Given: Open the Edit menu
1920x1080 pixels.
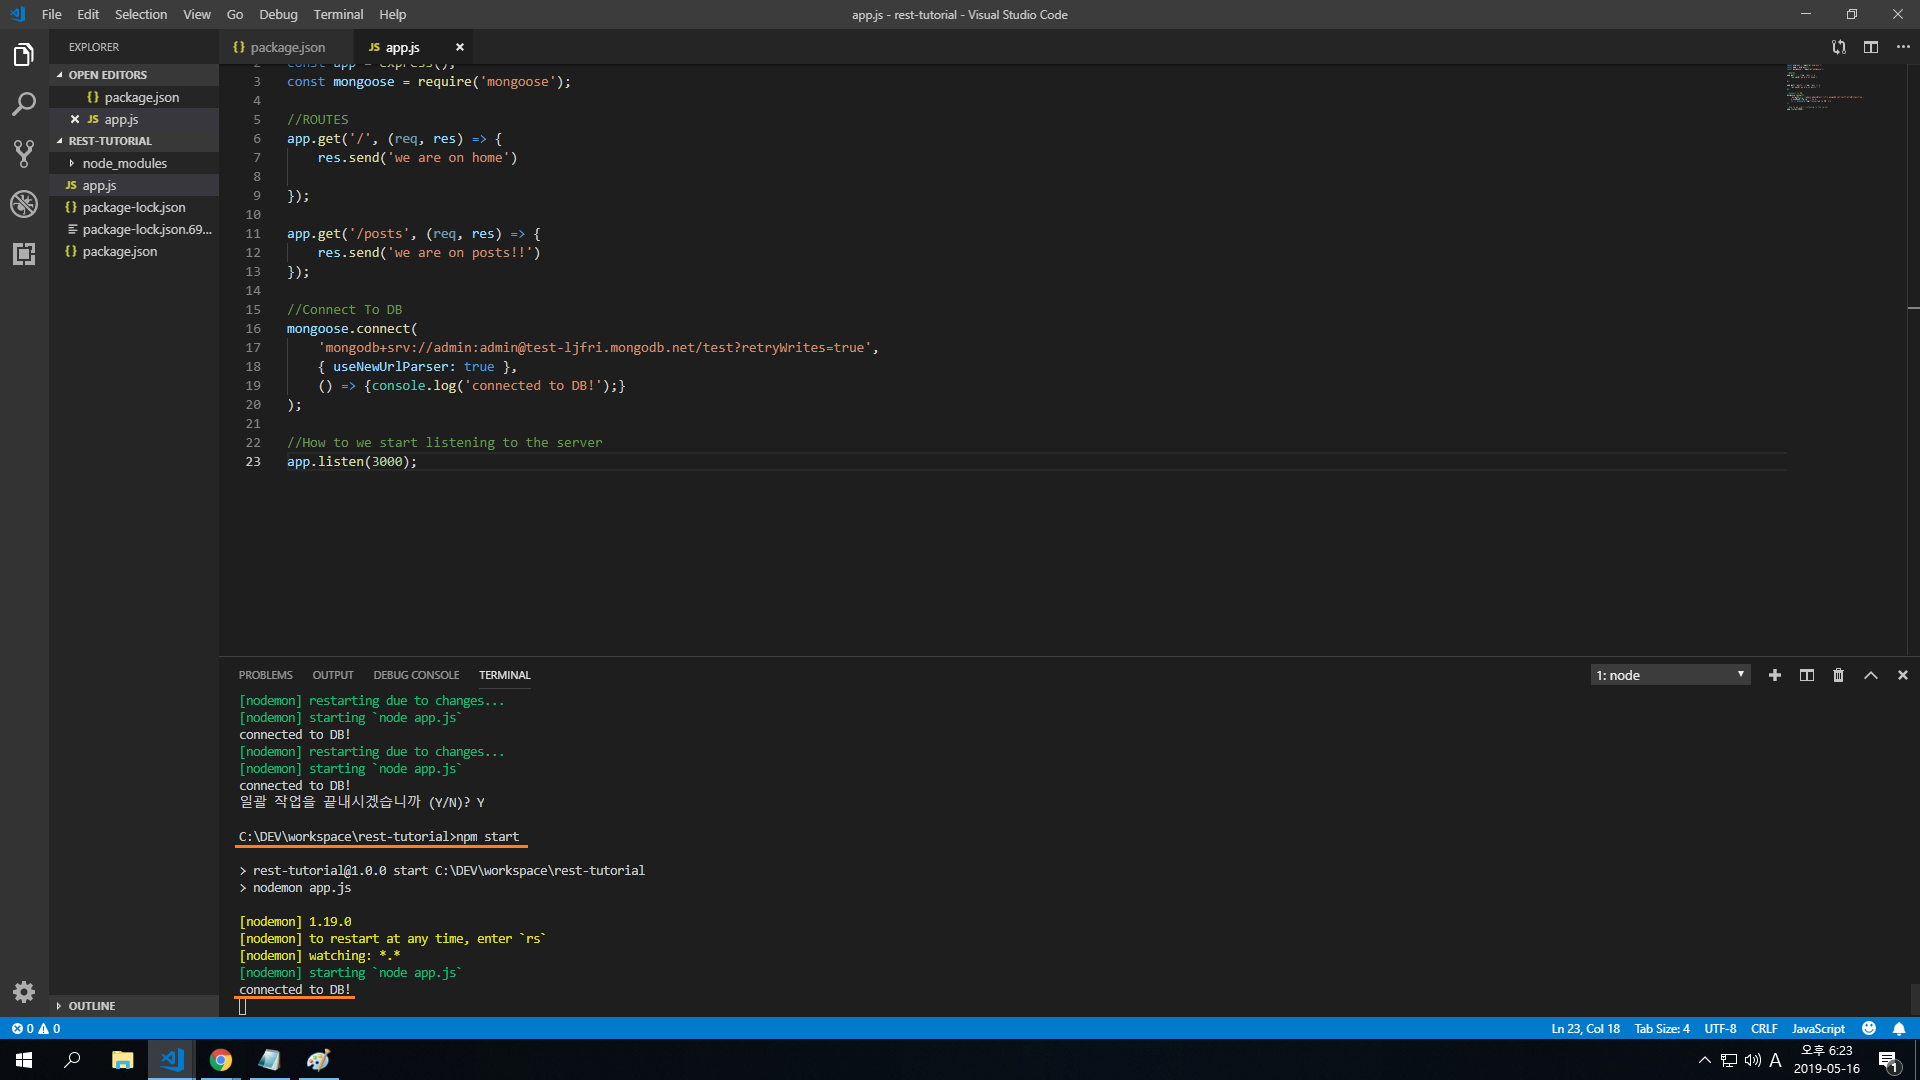Looking at the screenshot, I should (88, 14).
